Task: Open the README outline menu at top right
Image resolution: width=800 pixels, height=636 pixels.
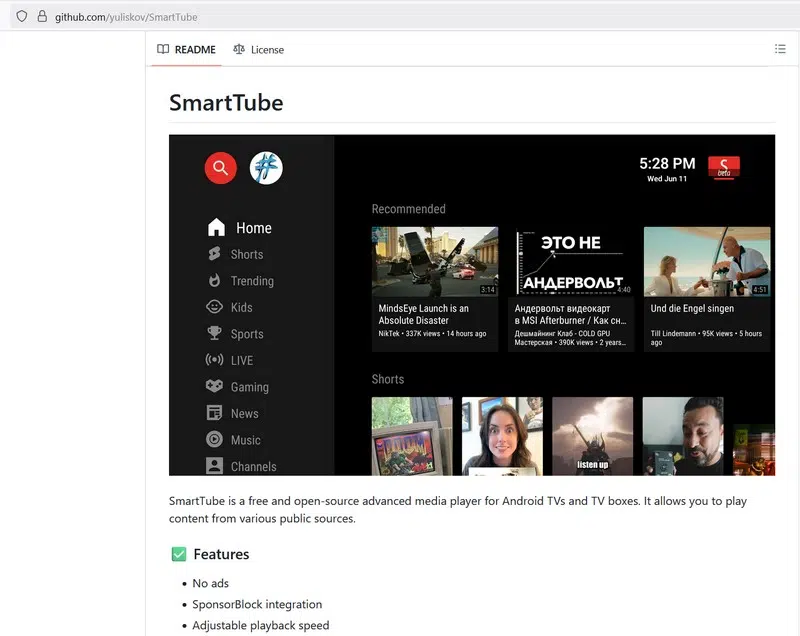Action: pyautogui.click(x=780, y=48)
